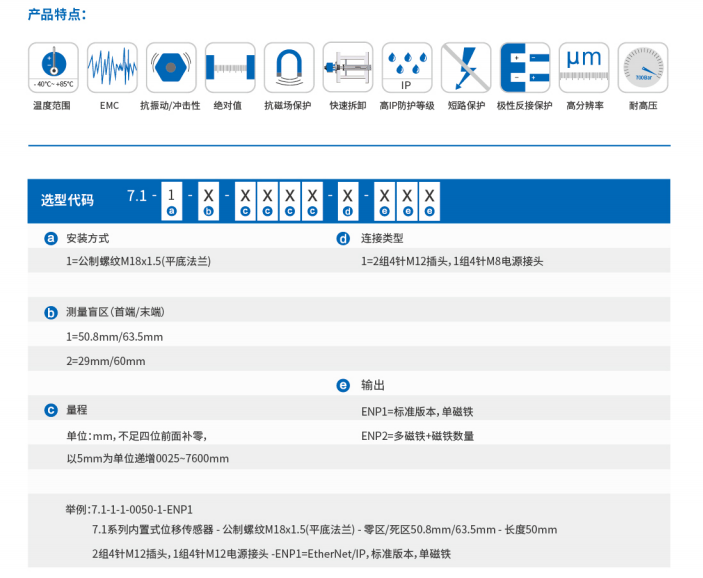Image resolution: width=703 pixels, height=578 pixels.
Task: Select the high pressure resistance gauge icon
Action: pyautogui.click(x=643, y=68)
